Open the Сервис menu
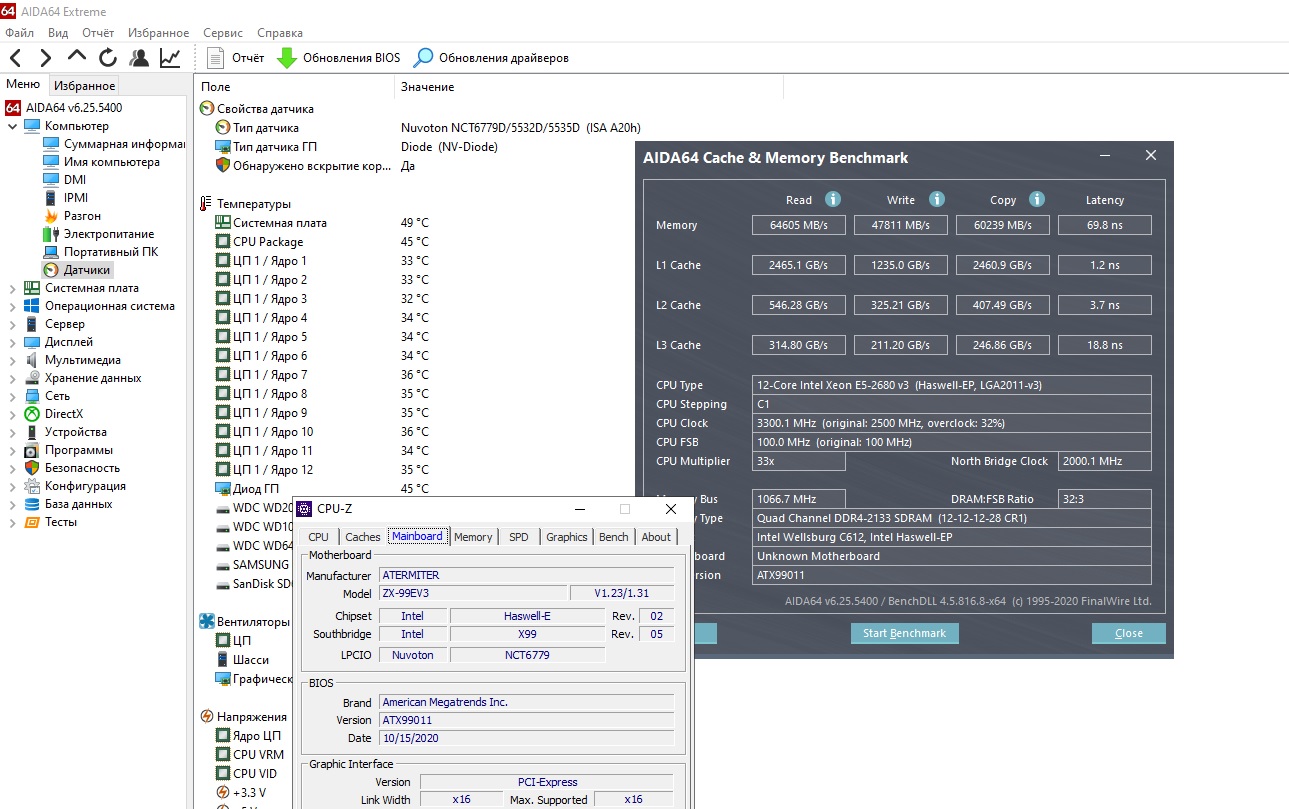Screen dimensions: 1289x809 [222, 33]
